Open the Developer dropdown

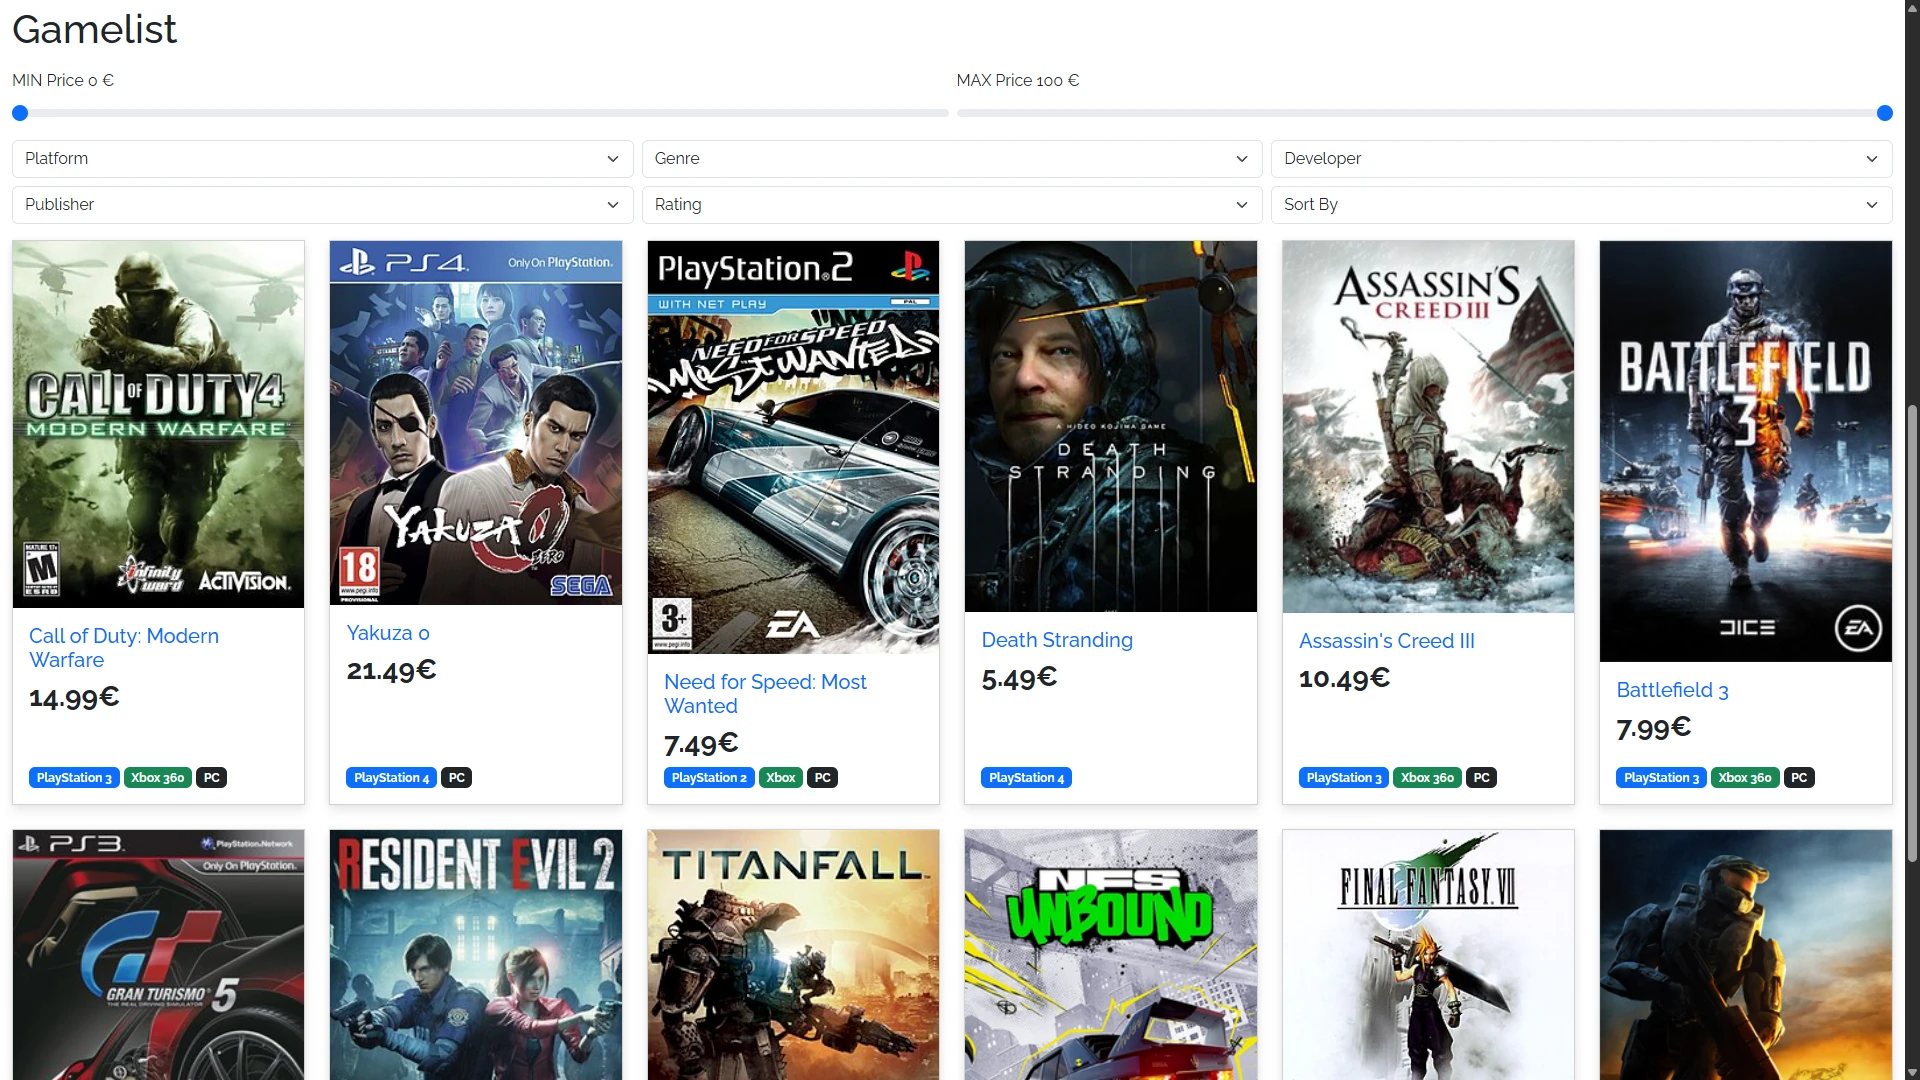tap(1580, 158)
